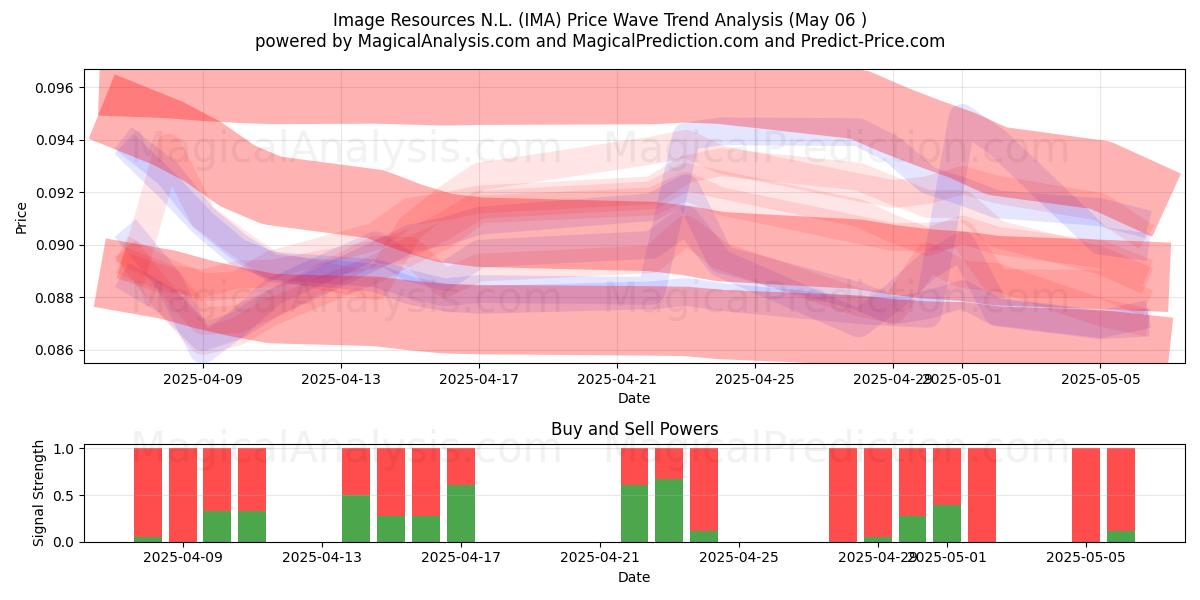The image size is (1200, 600).
Task: Click the chart title mentioning Image Resources N.L. (IMA)
Action: [600, 20]
